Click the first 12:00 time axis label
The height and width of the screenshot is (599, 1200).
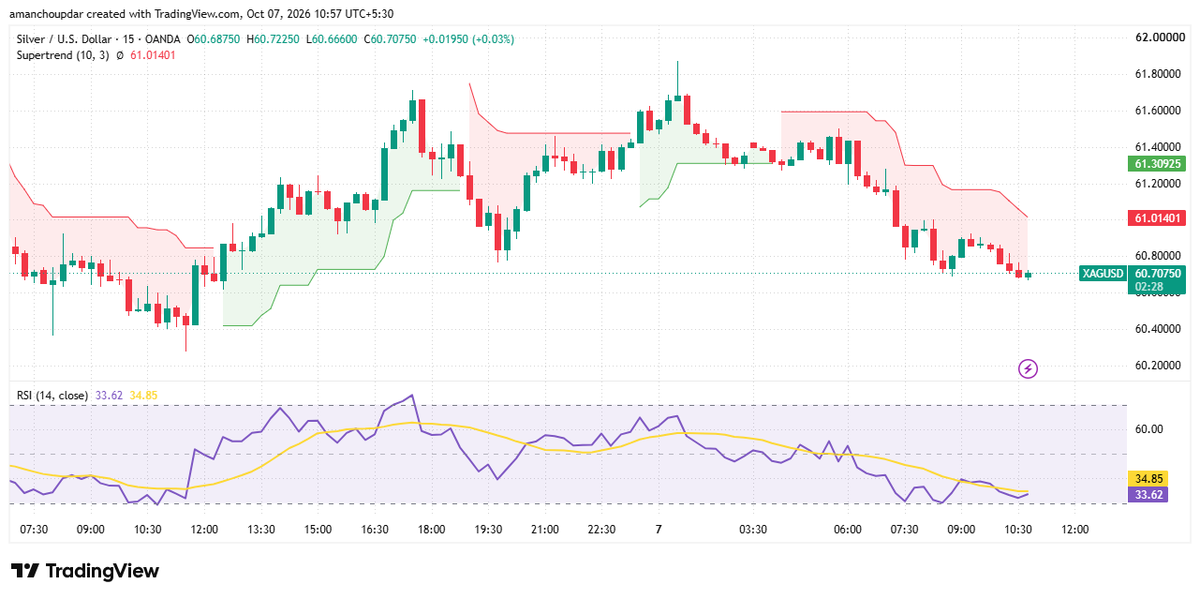pos(204,529)
